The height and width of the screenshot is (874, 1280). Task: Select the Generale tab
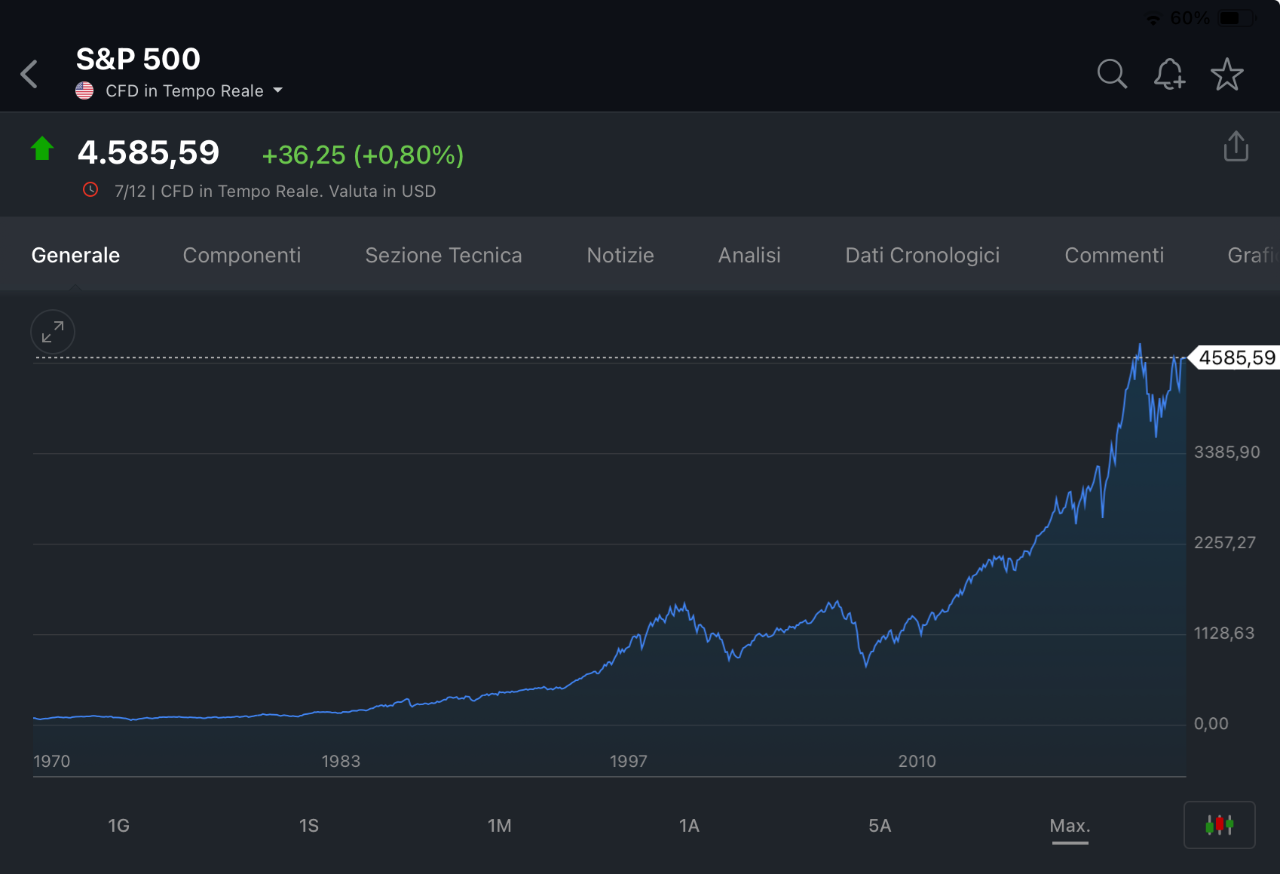click(x=76, y=255)
